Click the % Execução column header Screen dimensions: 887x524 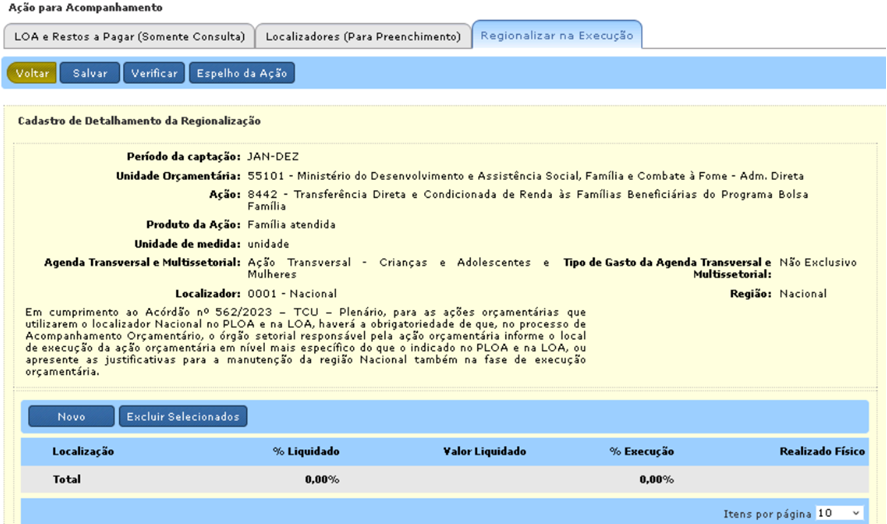[641, 452]
